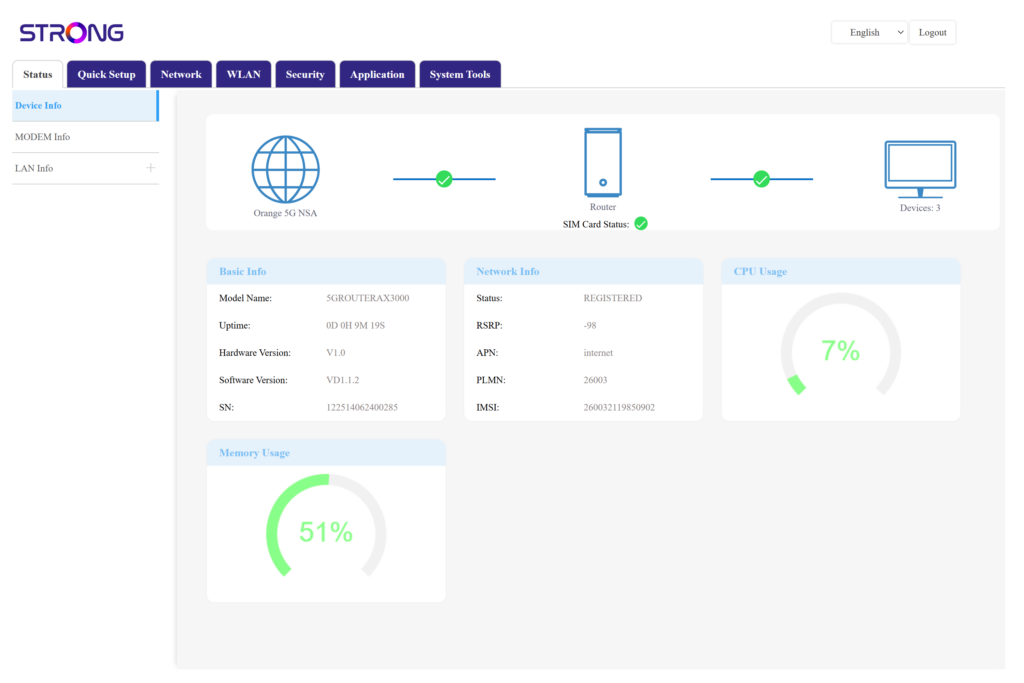Click the Memory Usage 51% gauge
1024x683 pixels.
coord(326,533)
